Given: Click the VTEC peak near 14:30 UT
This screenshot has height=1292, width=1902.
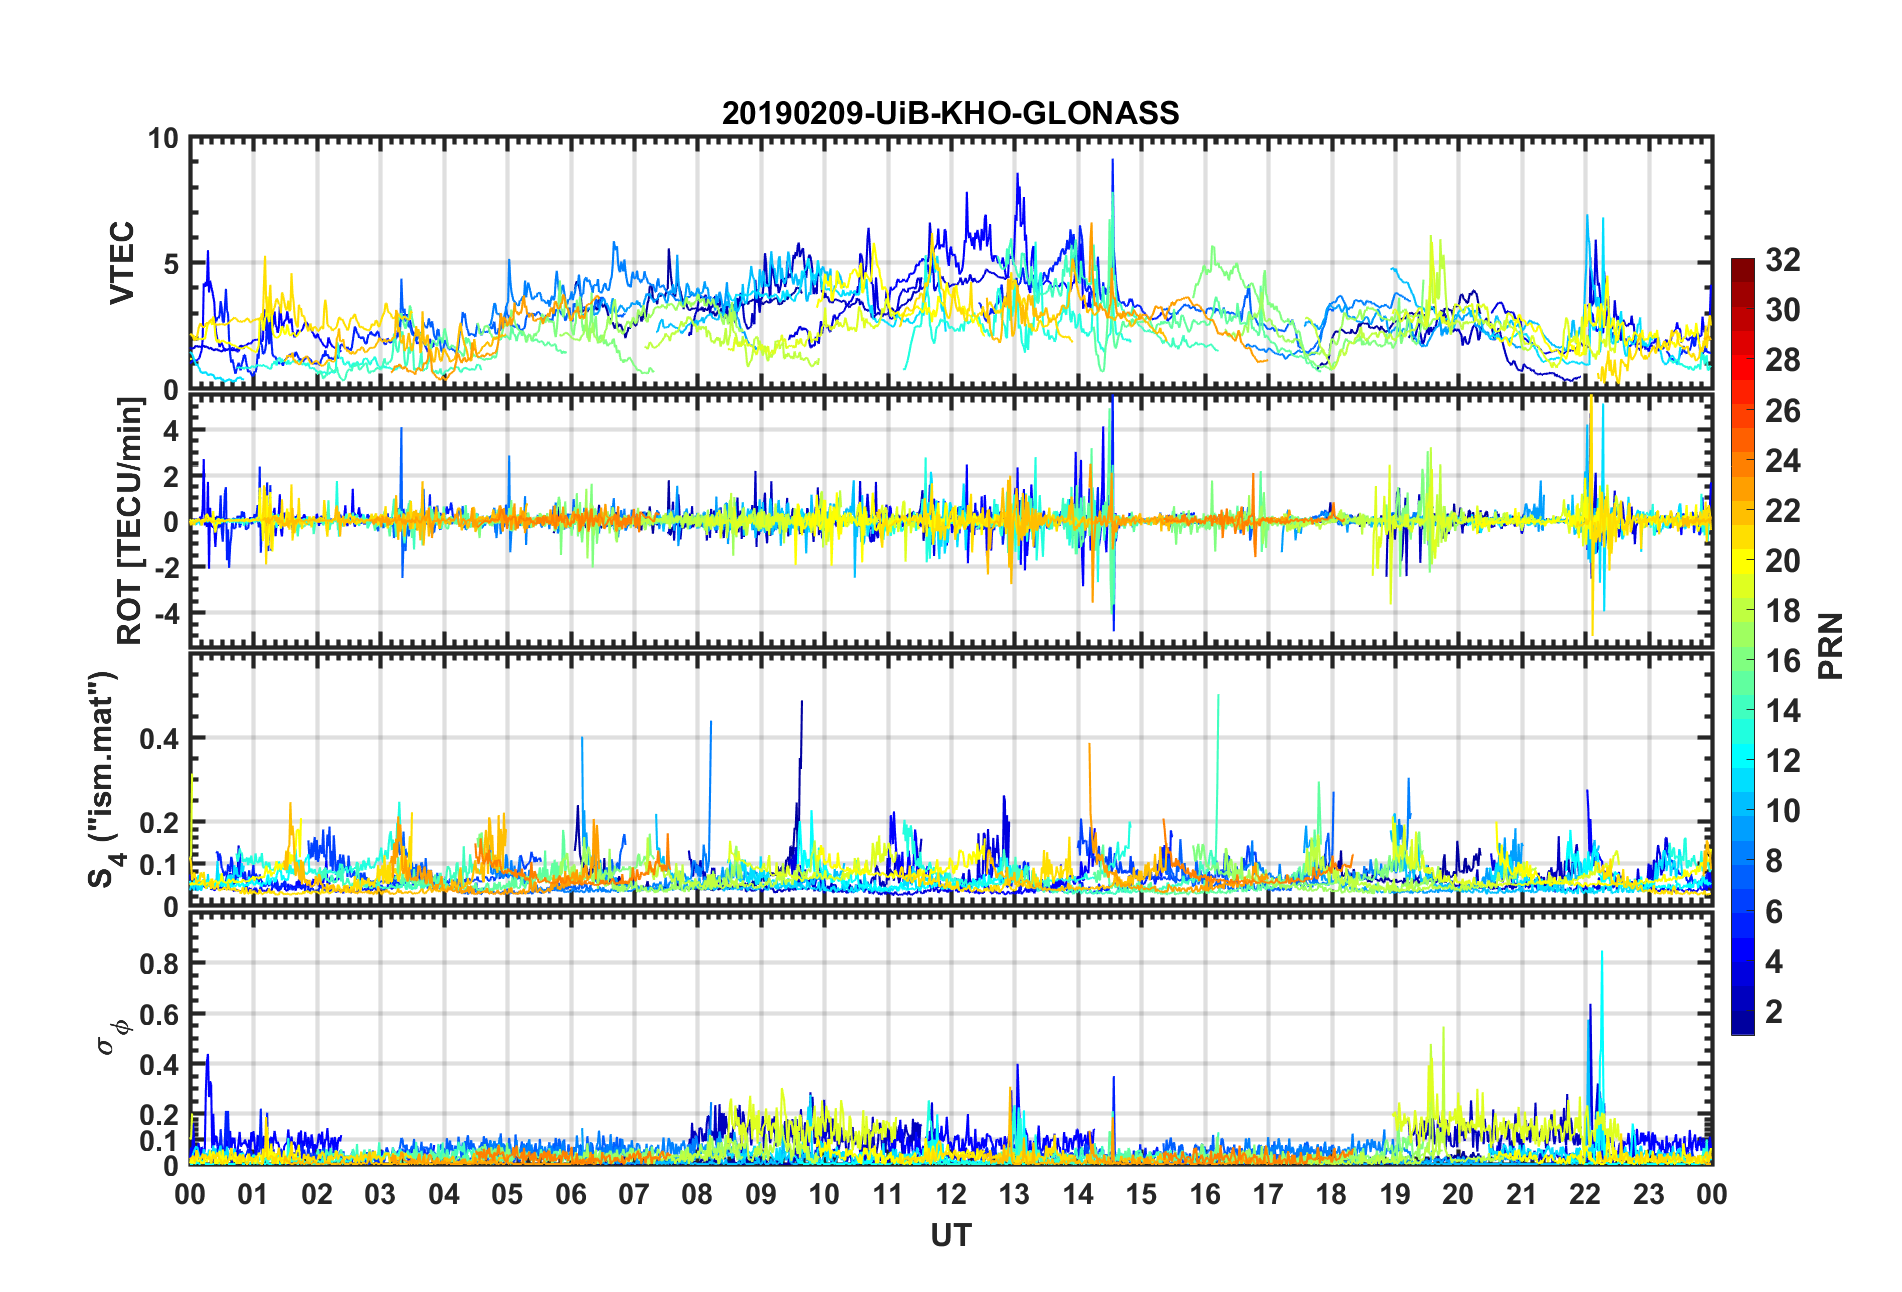Looking at the screenshot, I should 1112,162.
